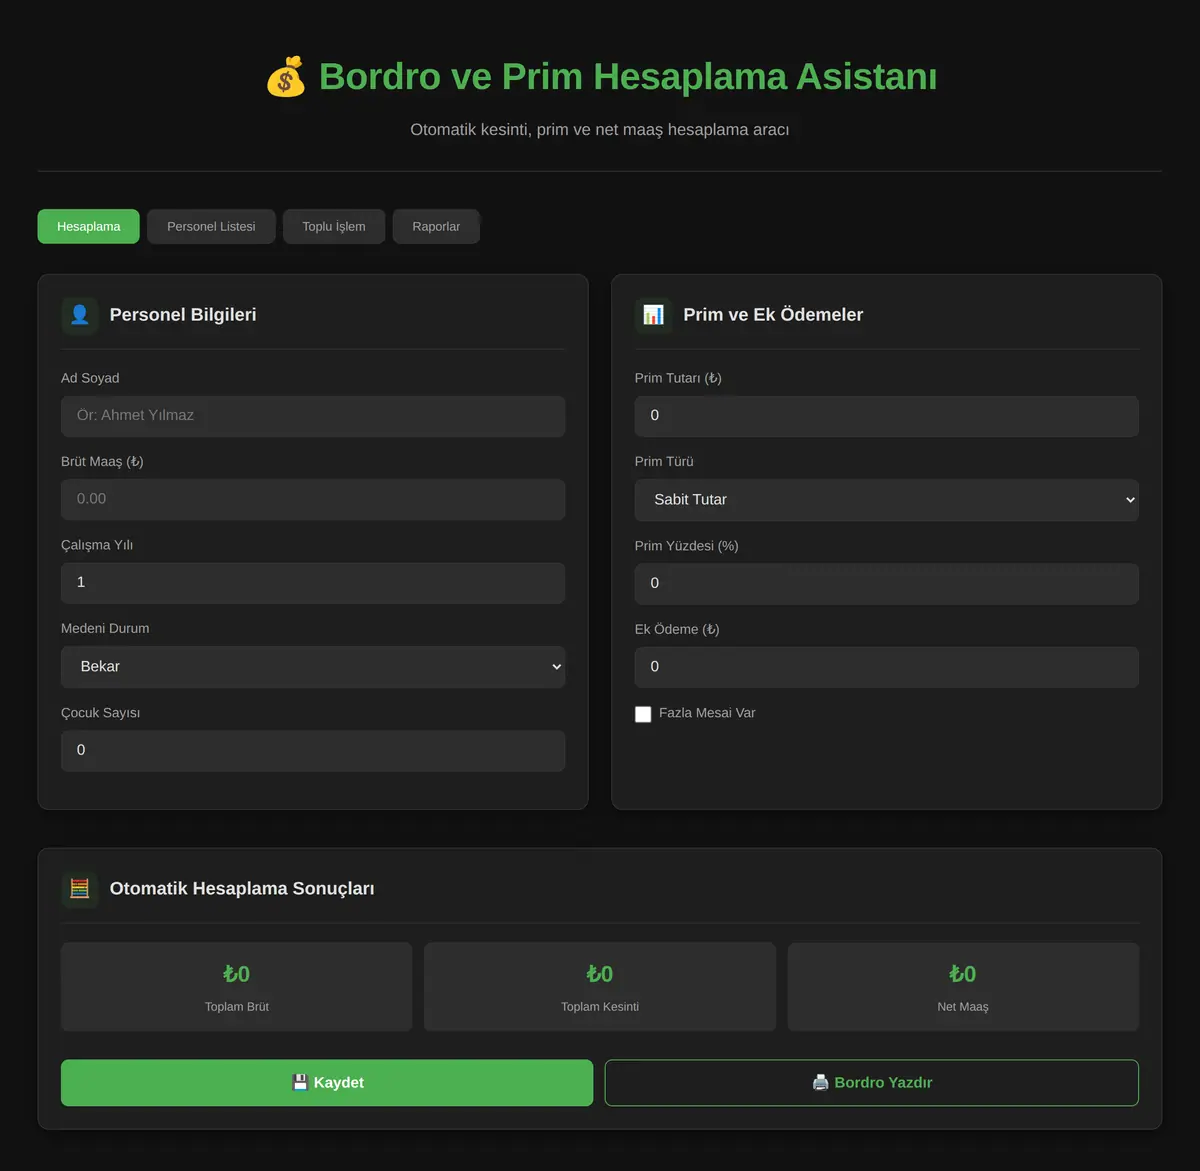Click the 'Prim ve Ek Ödemeler' section heading

pyautogui.click(x=773, y=315)
